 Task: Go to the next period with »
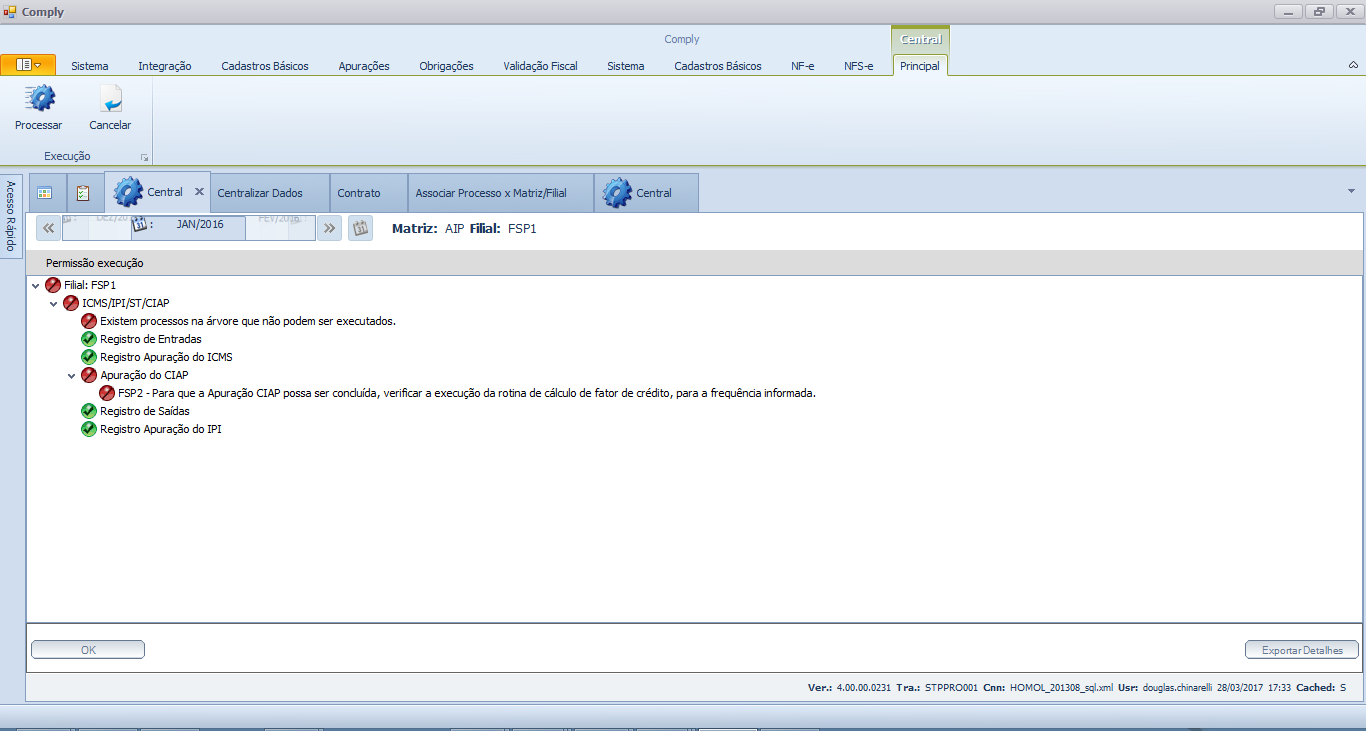329,228
